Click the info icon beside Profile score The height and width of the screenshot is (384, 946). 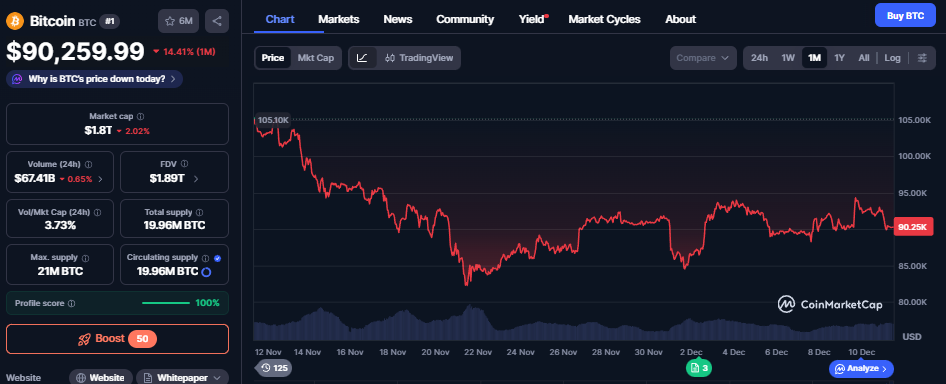[71, 303]
